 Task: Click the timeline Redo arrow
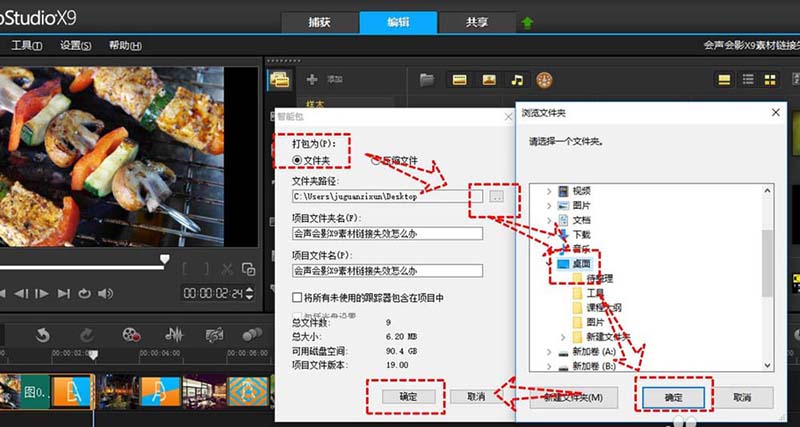click(87, 335)
